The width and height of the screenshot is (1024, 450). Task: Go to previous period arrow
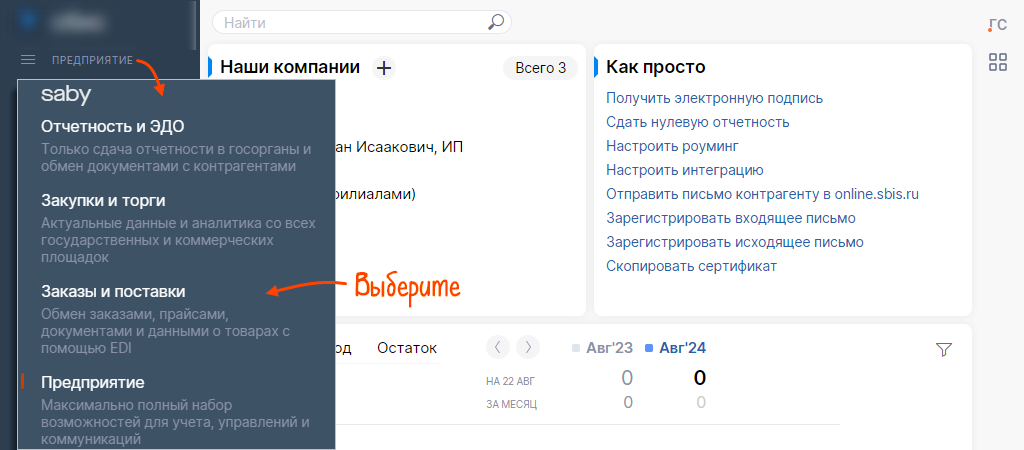click(x=498, y=347)
